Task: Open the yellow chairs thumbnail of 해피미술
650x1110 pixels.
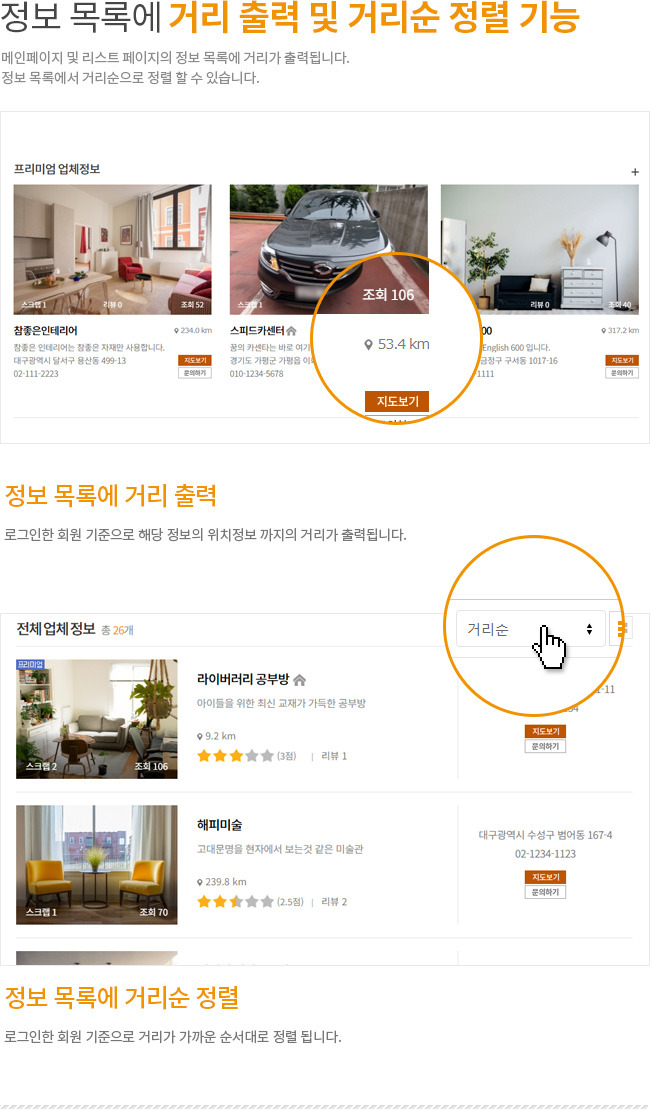Action: tap(97, 864)
